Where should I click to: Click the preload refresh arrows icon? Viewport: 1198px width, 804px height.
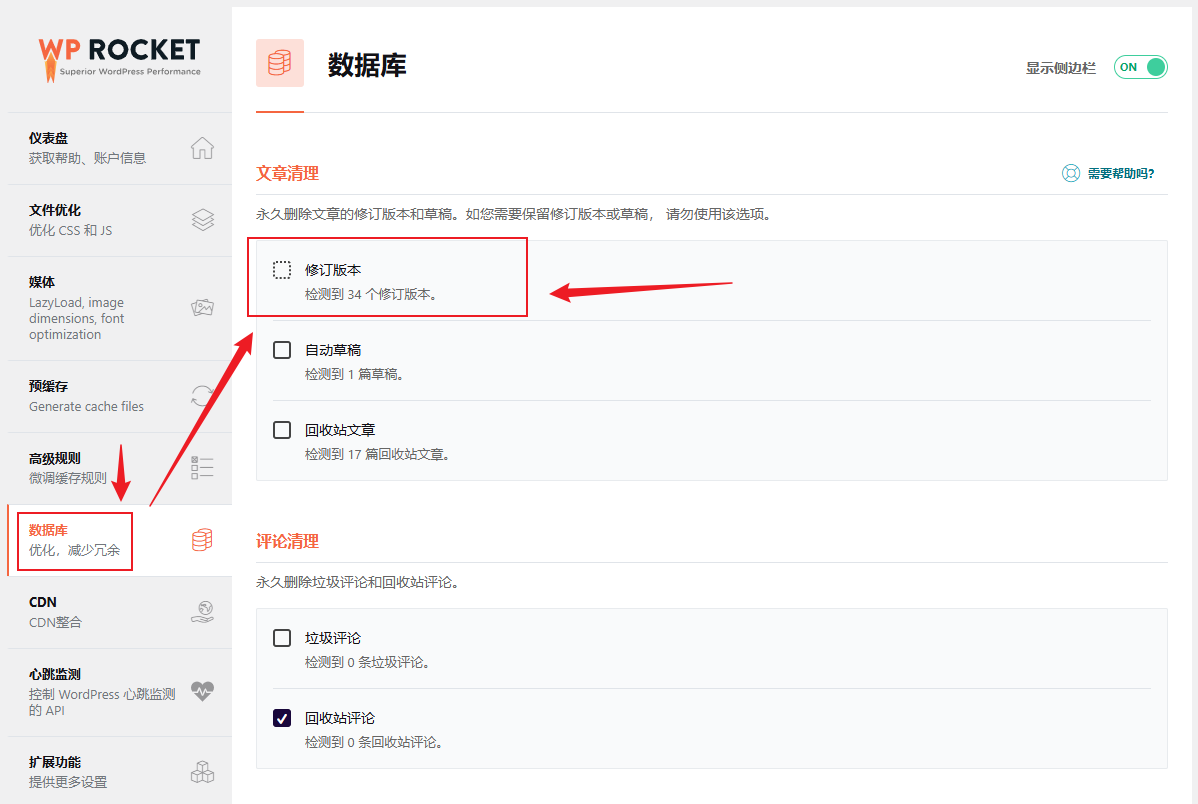coord(202,396)
